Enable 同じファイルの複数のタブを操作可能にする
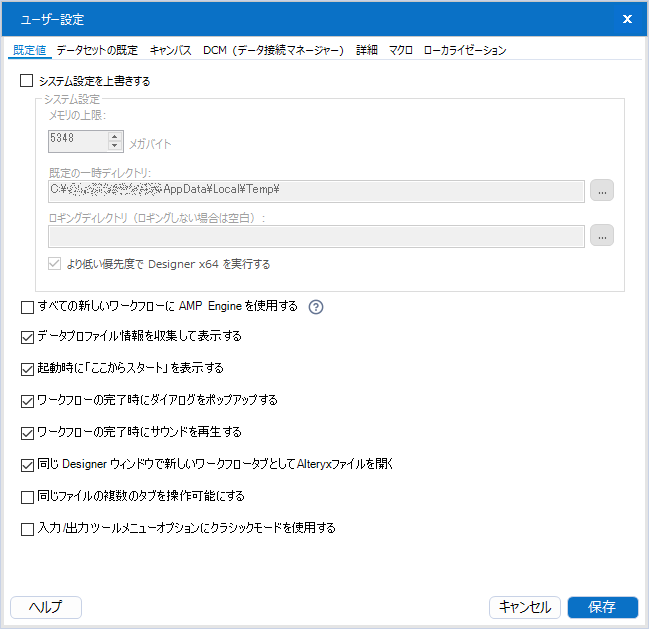This screenshot has height=629, width=649. [x=27, y=496]
